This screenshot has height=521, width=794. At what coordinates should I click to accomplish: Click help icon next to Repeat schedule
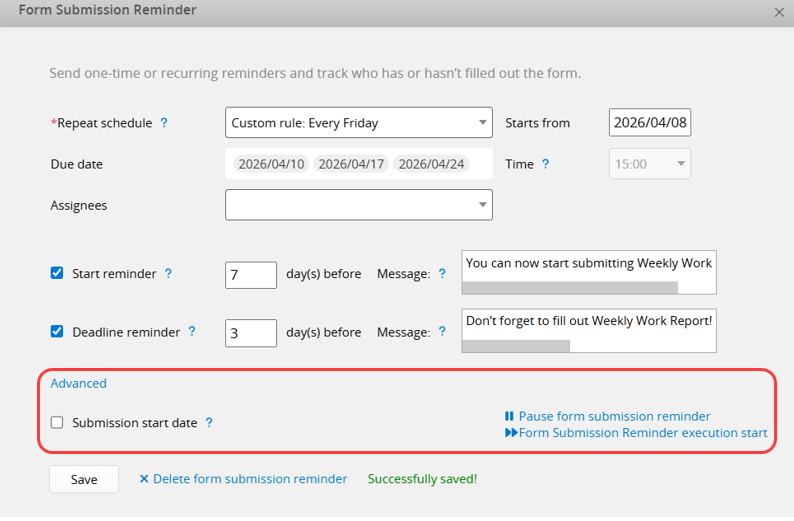pos(164,123)
